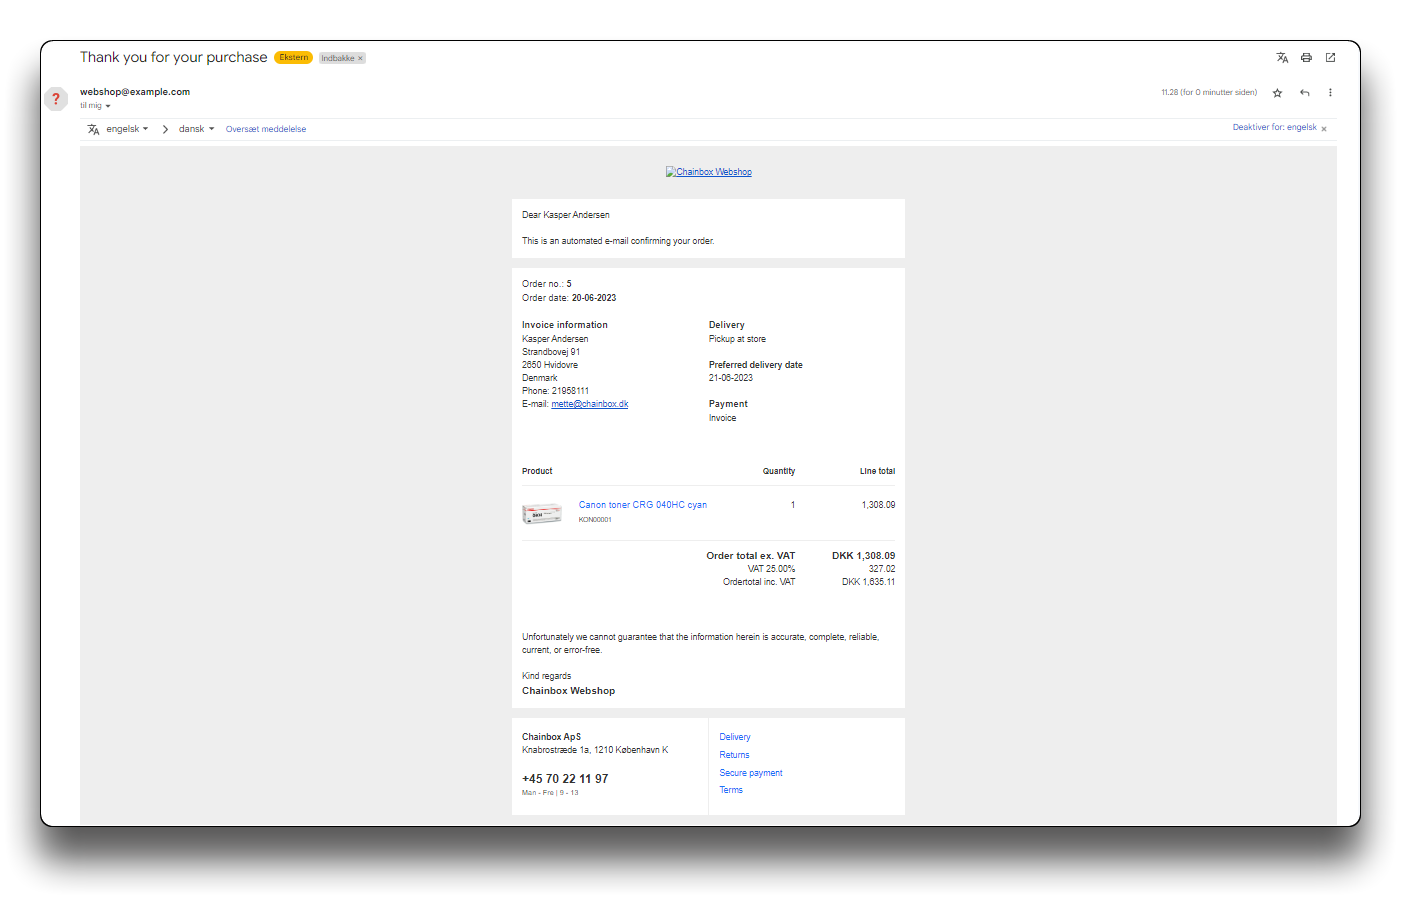
Task: Expand the 'til mig' recipient details
Action: (x=107, y=106)
